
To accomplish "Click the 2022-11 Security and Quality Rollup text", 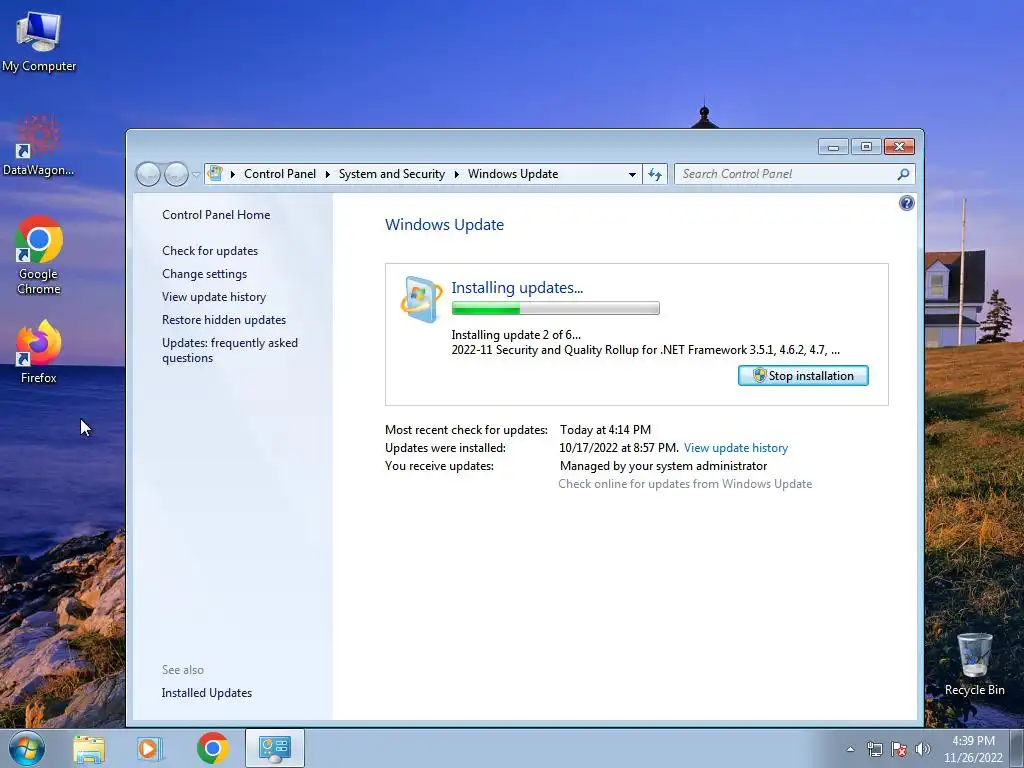I will click(645, 350).
